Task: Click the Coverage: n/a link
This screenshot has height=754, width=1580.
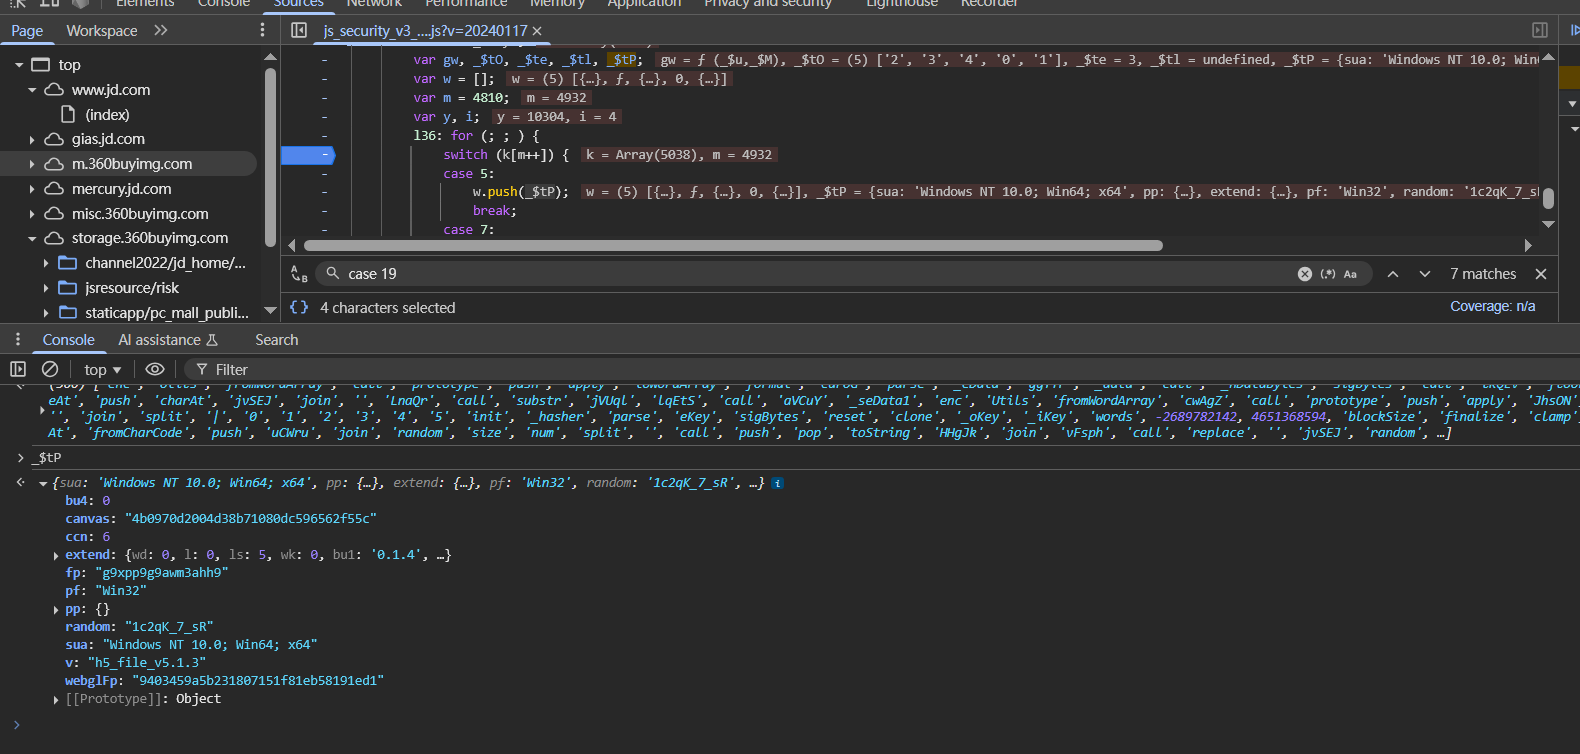Action: click(x=1492, y=306)
